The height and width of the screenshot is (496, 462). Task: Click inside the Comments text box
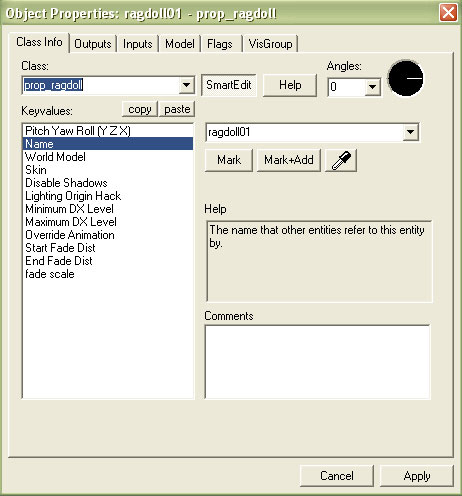point(317,362)
